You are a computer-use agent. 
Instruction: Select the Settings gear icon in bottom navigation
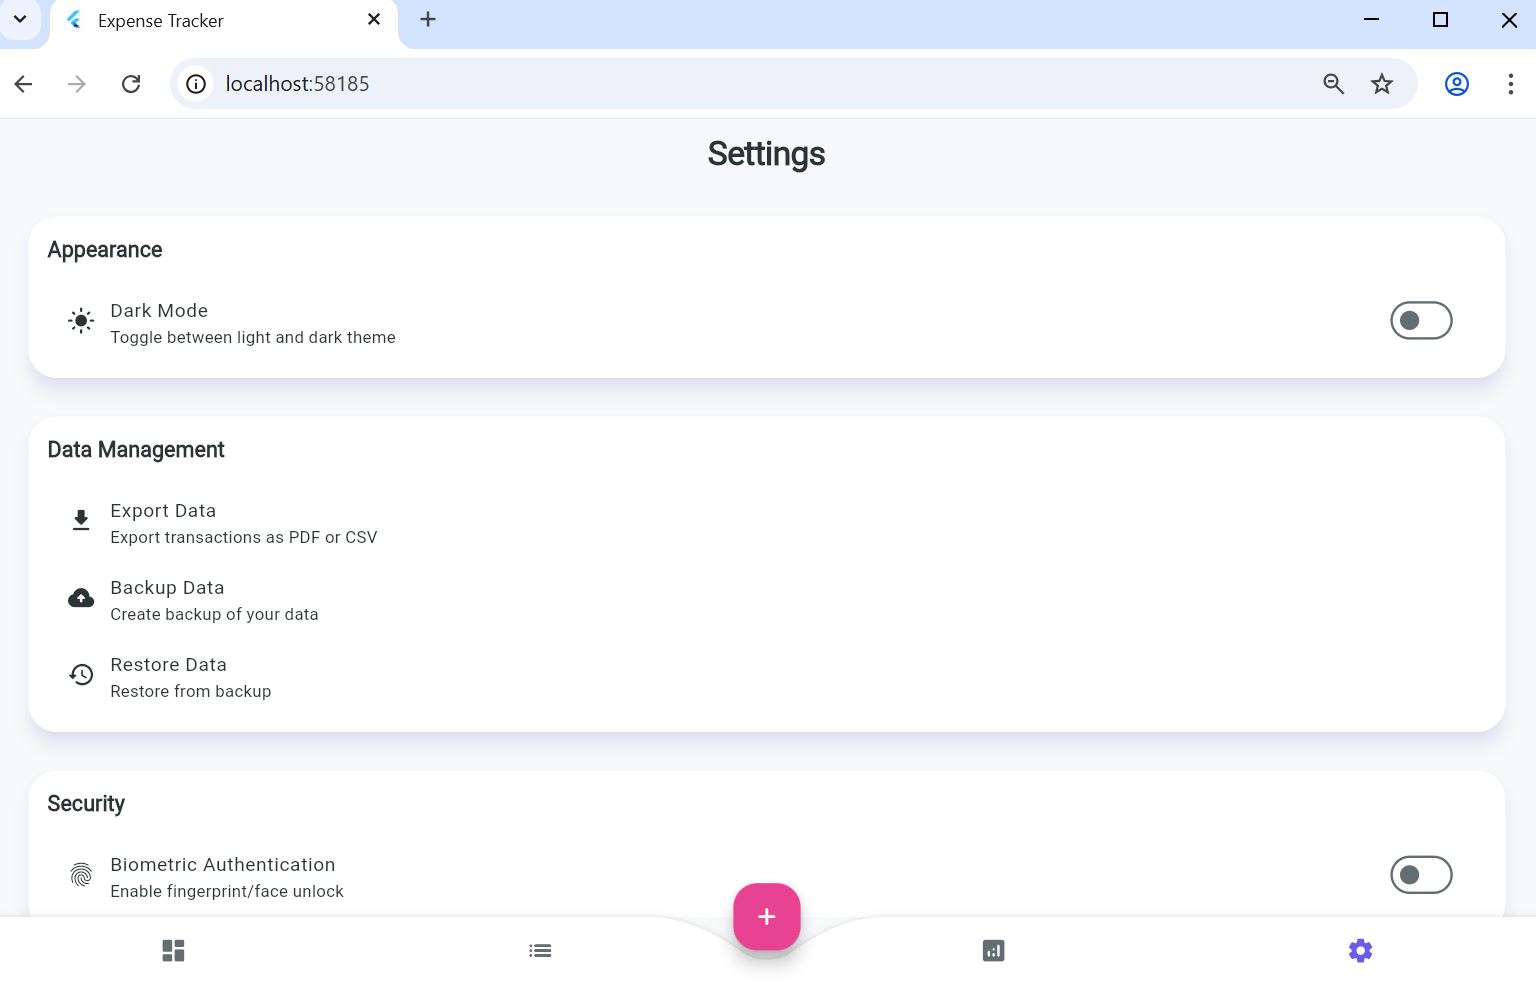1360,950
